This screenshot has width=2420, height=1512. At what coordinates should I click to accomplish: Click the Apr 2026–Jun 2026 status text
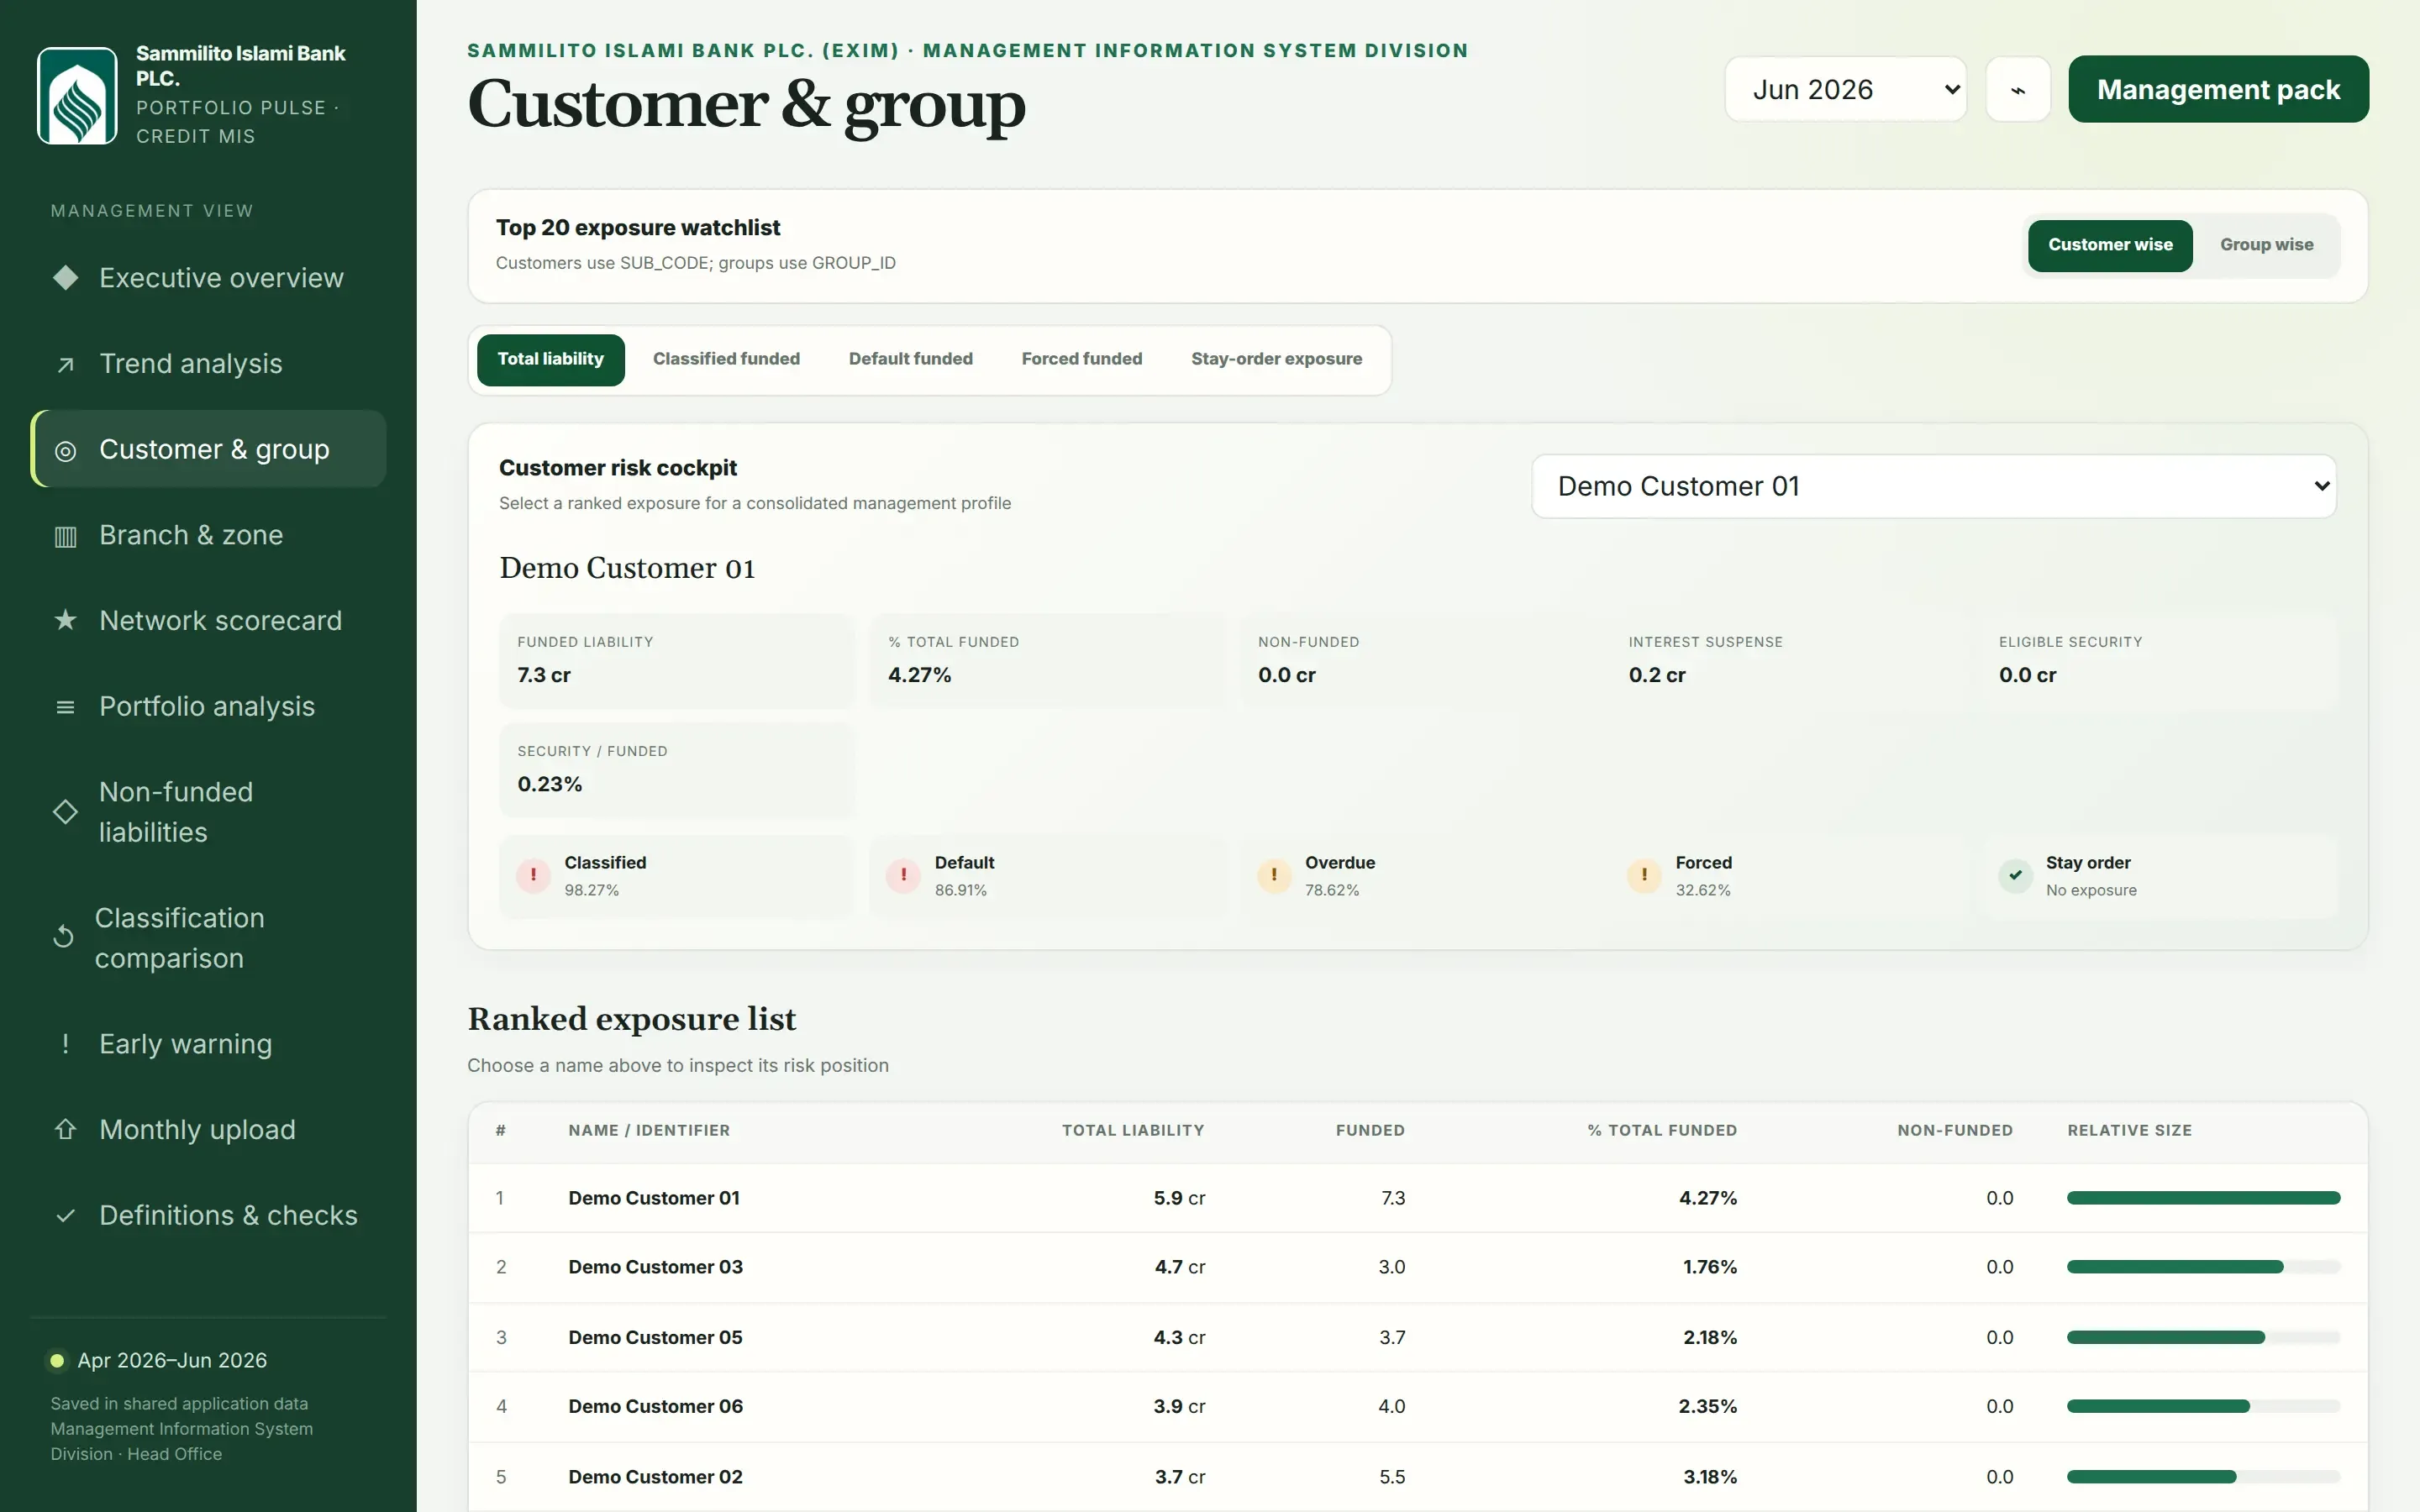172,1361
